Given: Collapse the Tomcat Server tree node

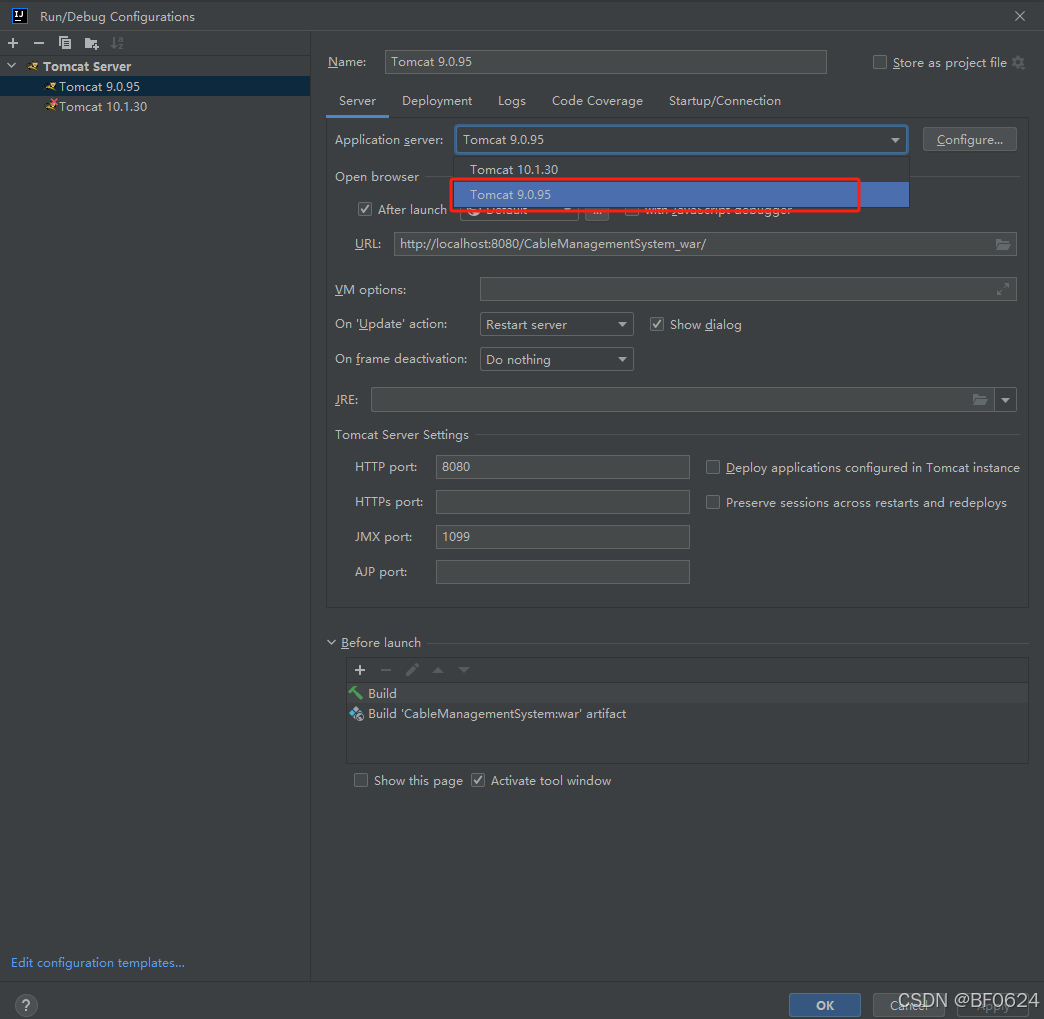Looking at the screenshot, I should 11,66.
